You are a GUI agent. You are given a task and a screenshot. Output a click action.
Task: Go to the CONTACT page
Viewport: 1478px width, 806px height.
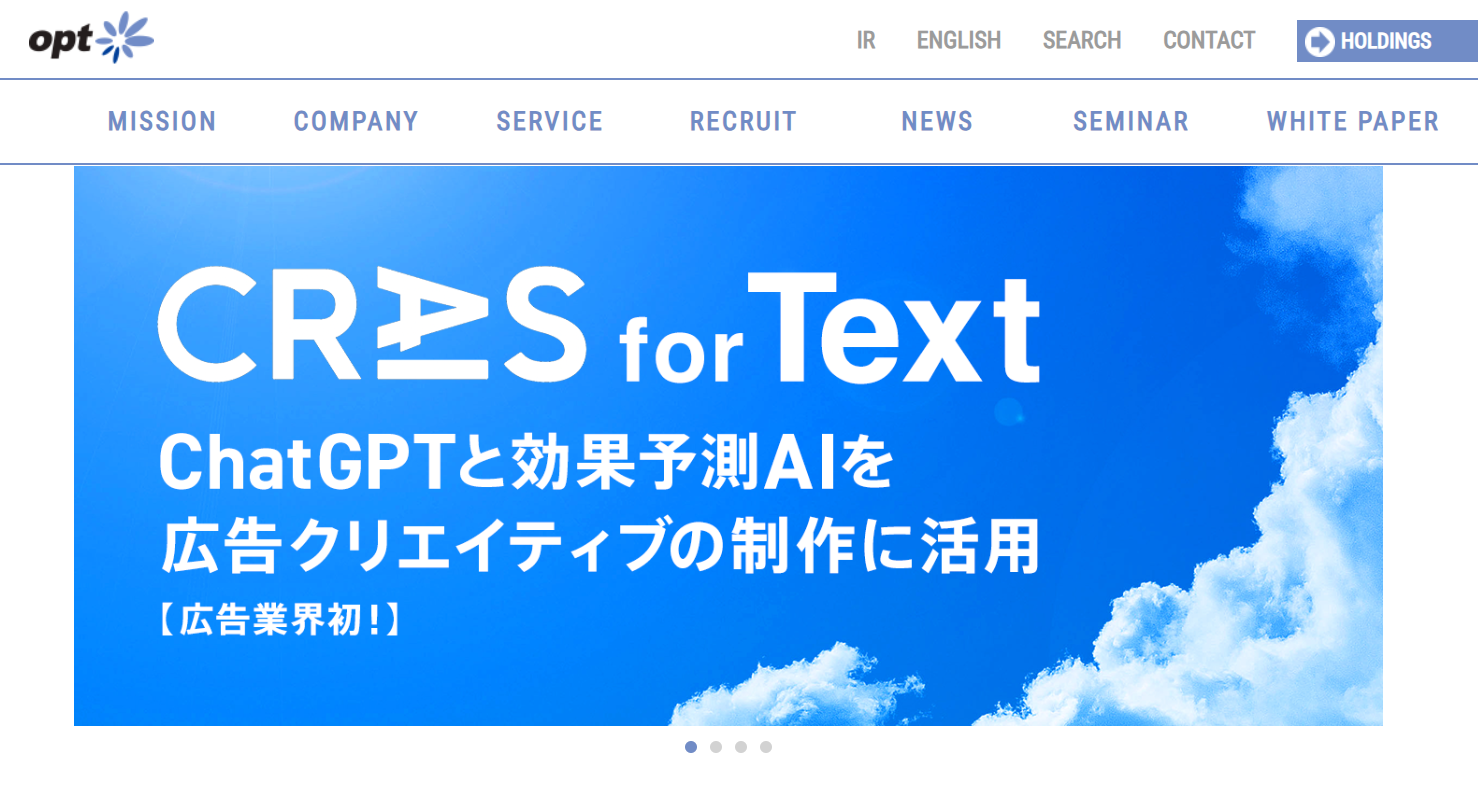point(1209,41)
